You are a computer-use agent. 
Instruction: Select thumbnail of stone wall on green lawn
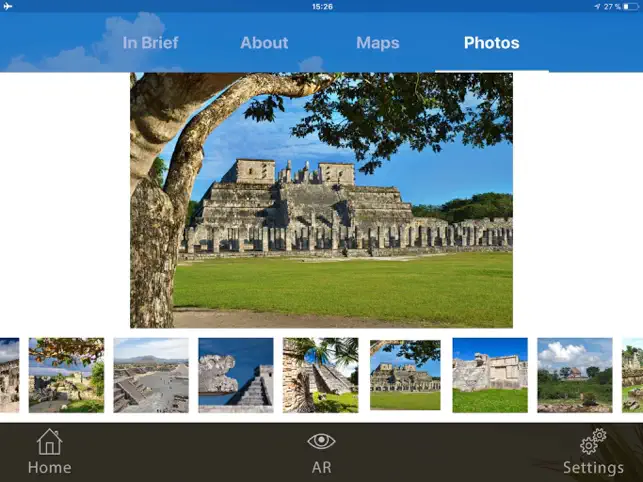(490, 375)
